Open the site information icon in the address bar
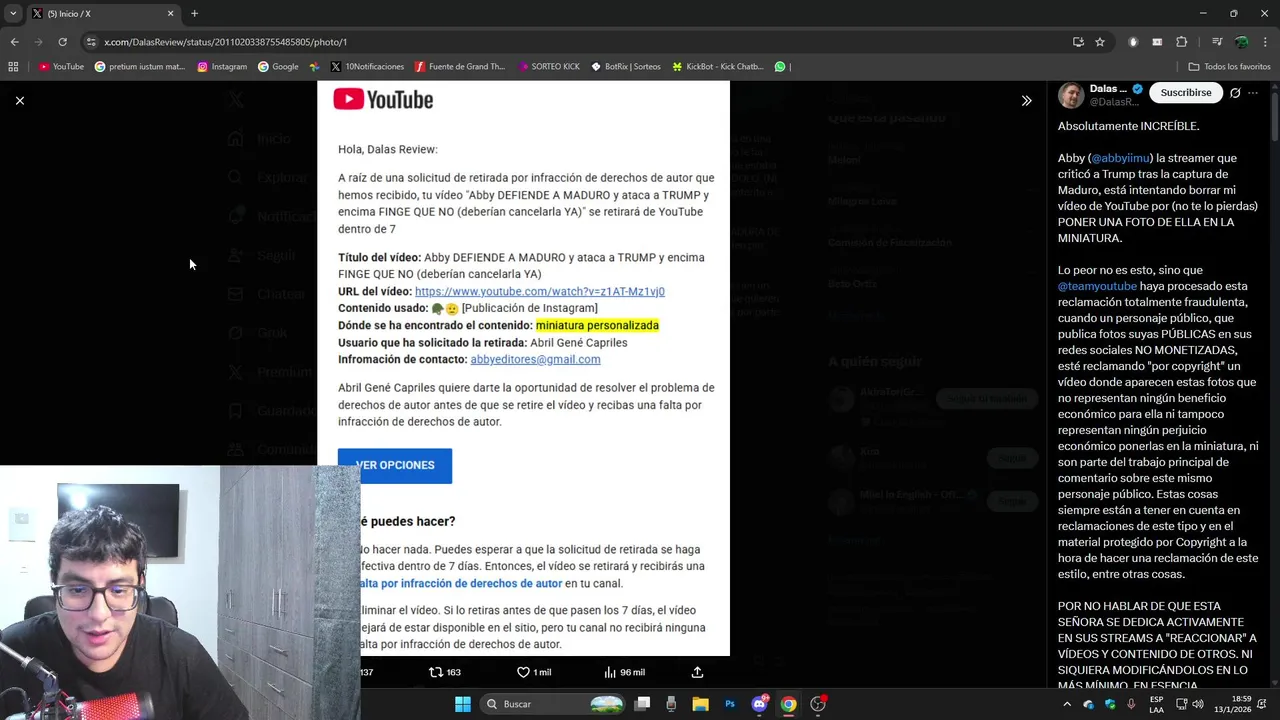 91,42
